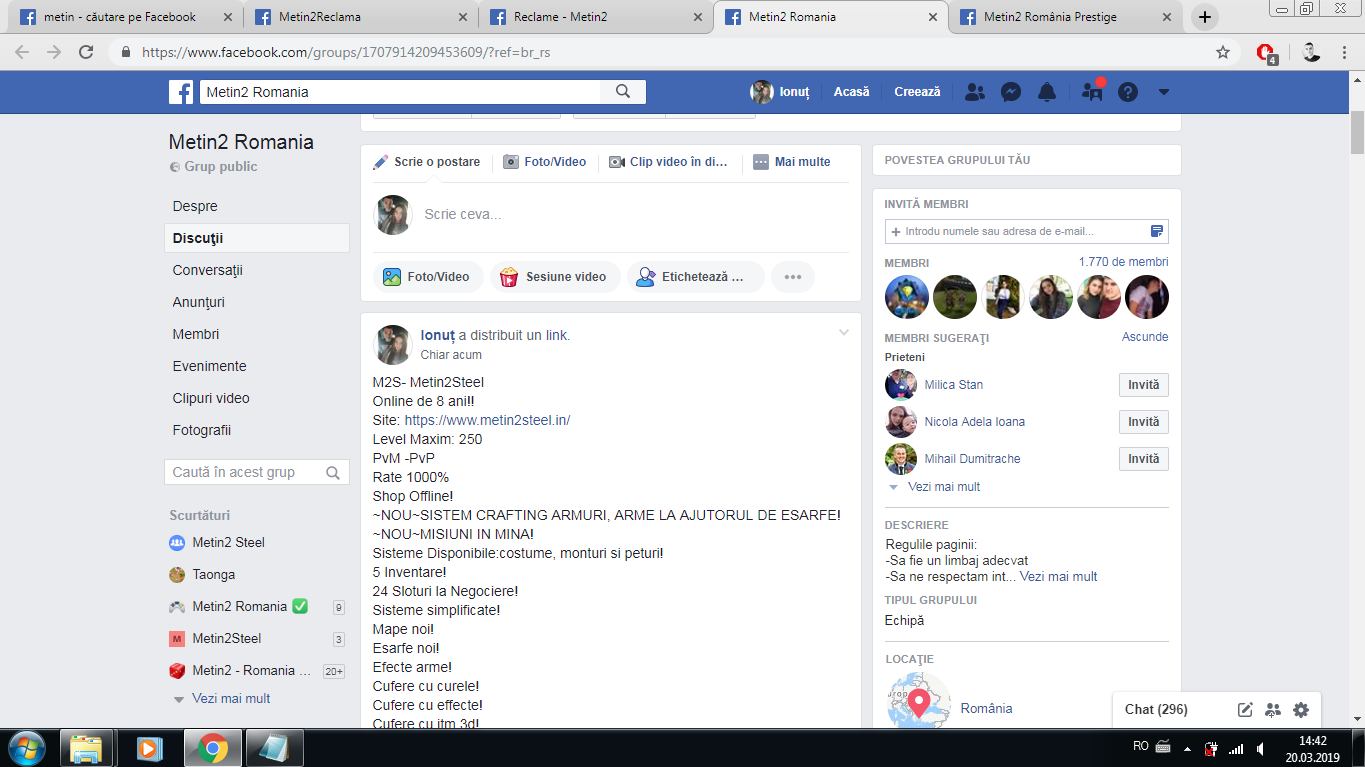Image resolution: width=1365 pixels, height=767 pixels.
Task: Select Foto/Video composer tab
Action: (545, 162)
